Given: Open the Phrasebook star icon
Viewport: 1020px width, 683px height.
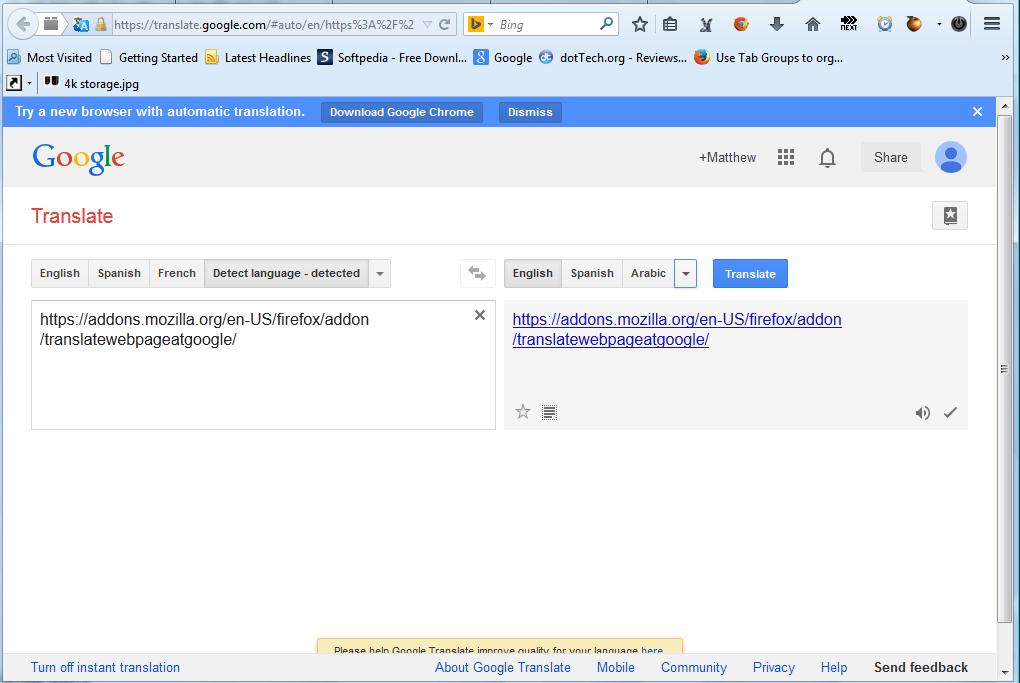Looking at the screenshot, I should pos(950,215).
